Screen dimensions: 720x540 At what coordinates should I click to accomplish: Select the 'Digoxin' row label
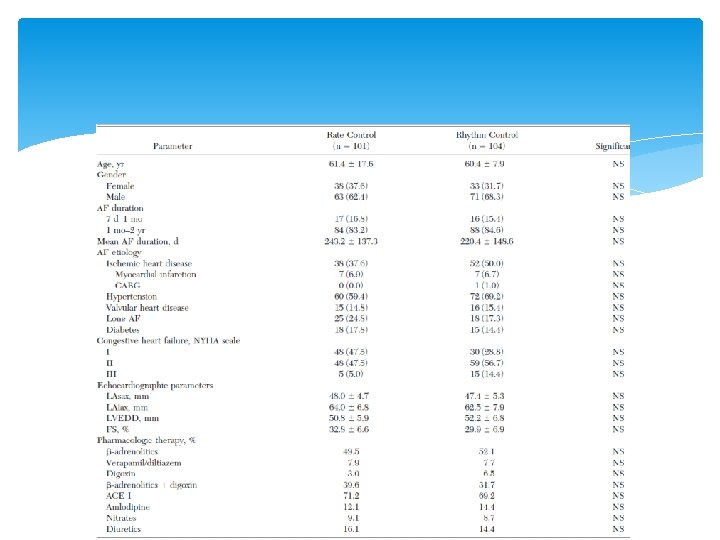click(x=121, y=473)
